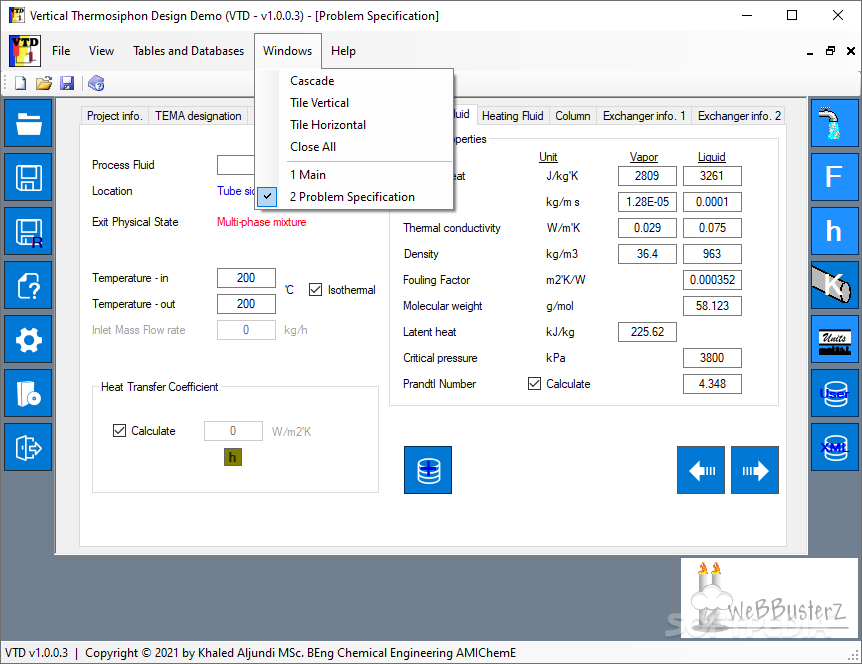Click the Save with R sidebar button

28,231
